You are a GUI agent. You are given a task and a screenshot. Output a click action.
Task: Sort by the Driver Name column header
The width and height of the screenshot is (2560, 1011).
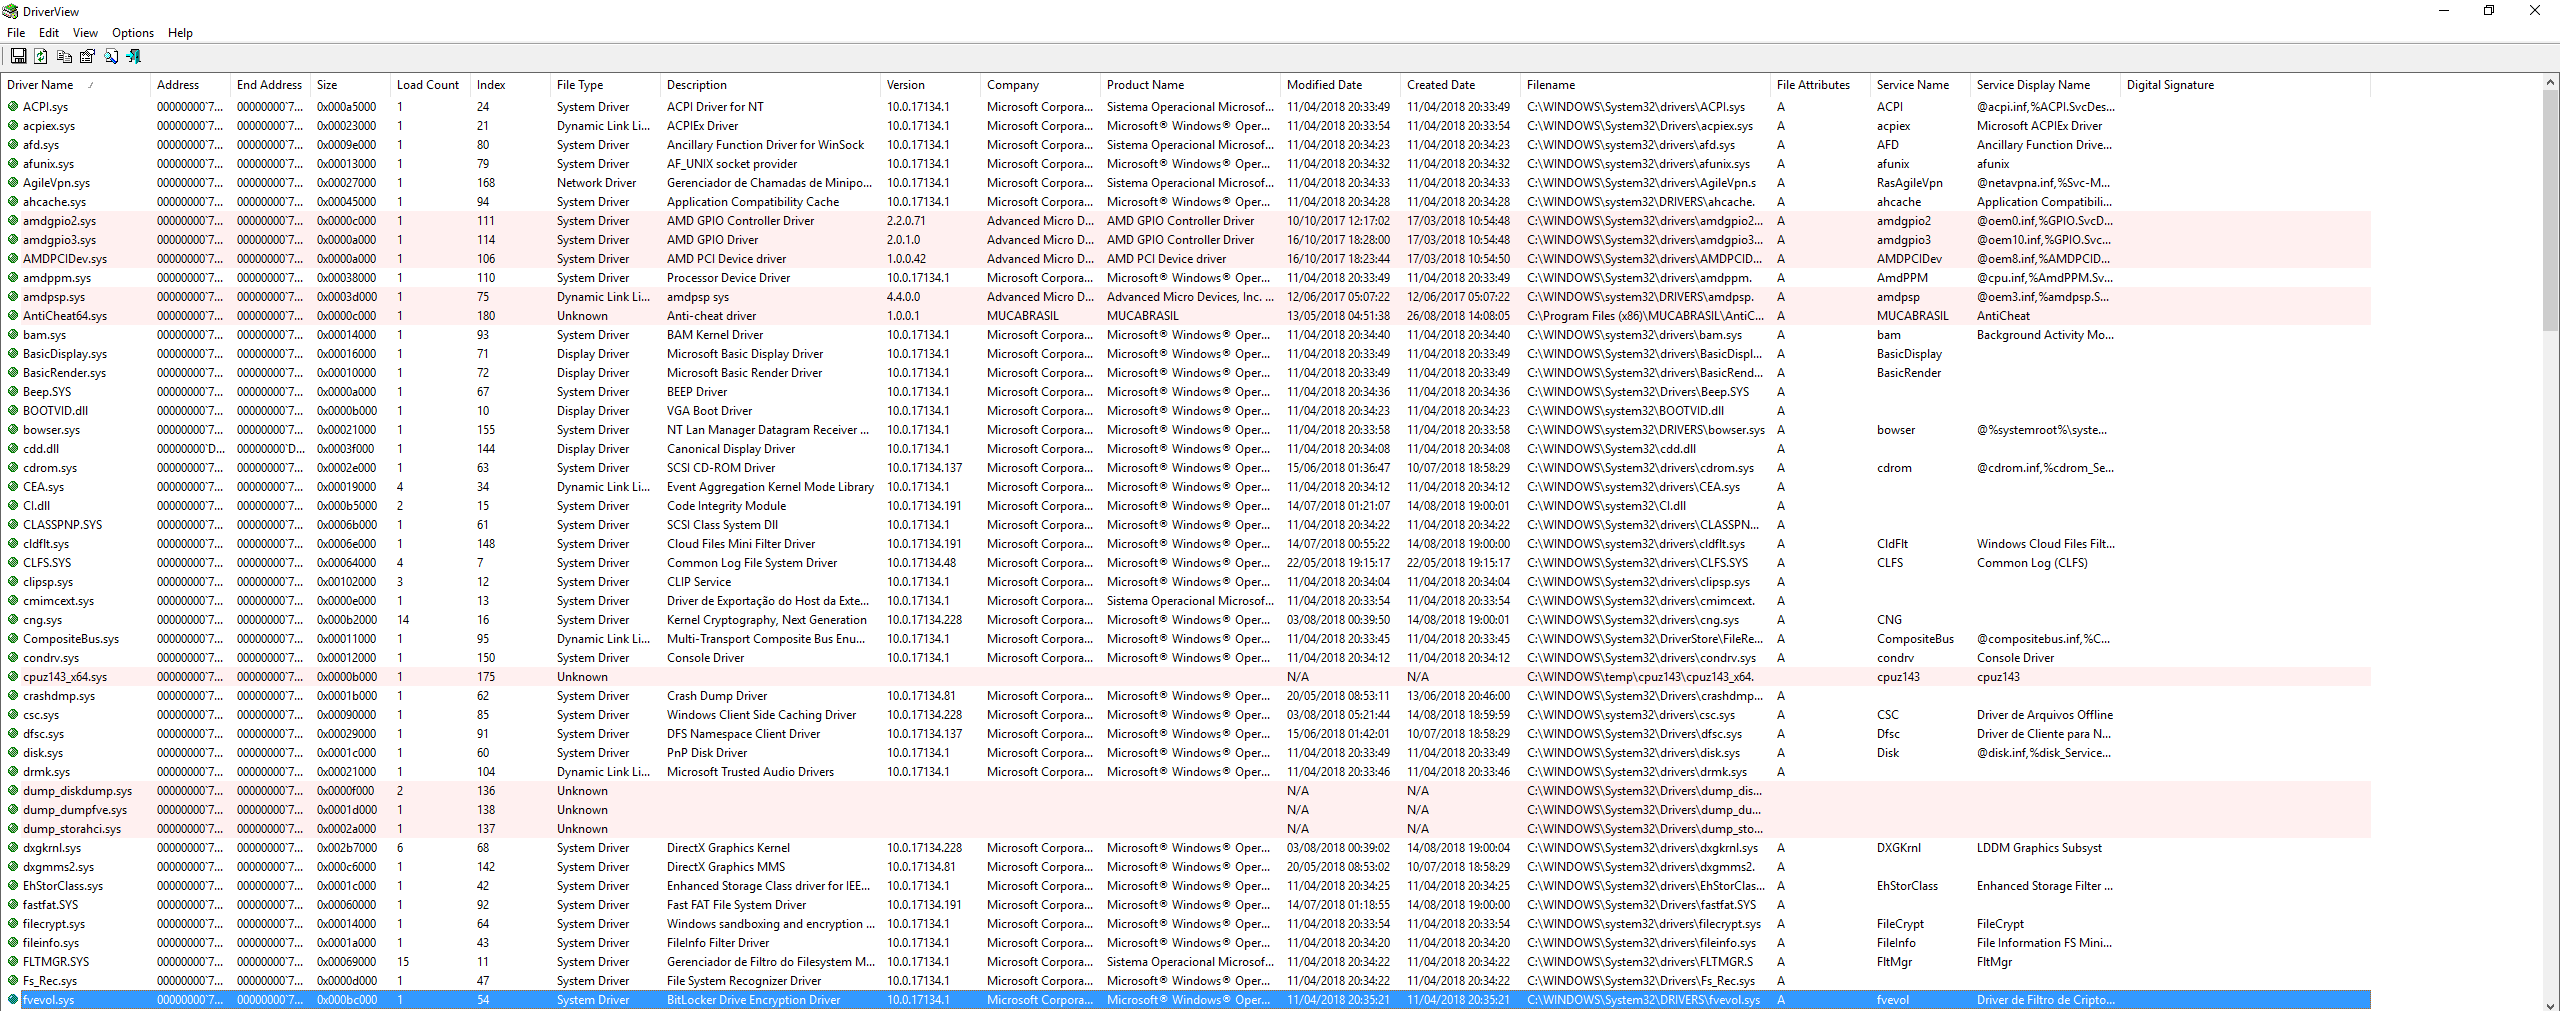pos(40,85)
